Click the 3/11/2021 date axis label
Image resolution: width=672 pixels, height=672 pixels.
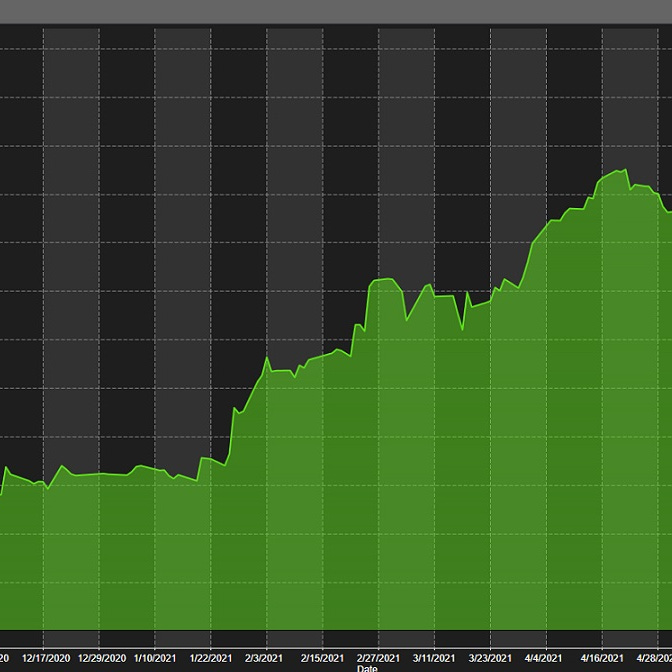(434, 658)
